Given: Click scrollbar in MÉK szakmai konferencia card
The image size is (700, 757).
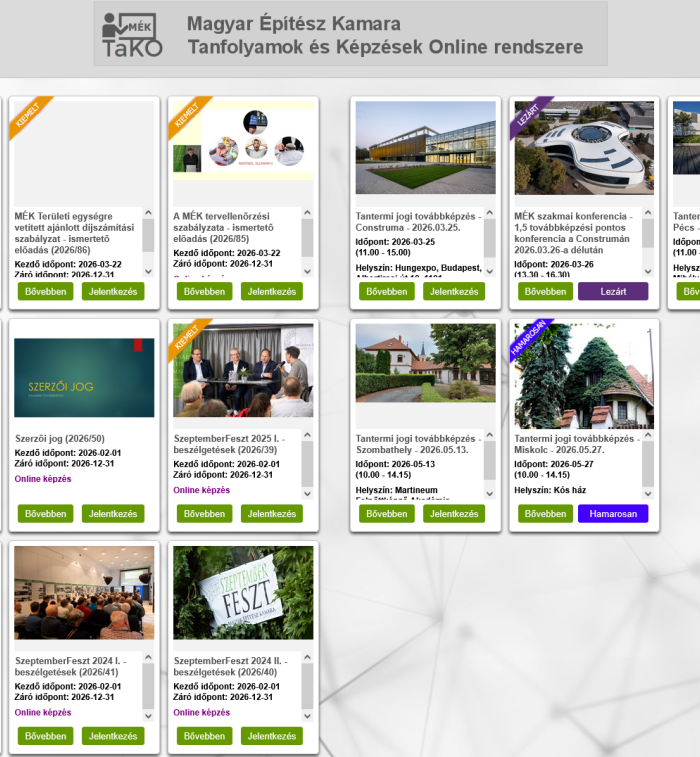Looking at the screenshot, I should pos(648,242).
